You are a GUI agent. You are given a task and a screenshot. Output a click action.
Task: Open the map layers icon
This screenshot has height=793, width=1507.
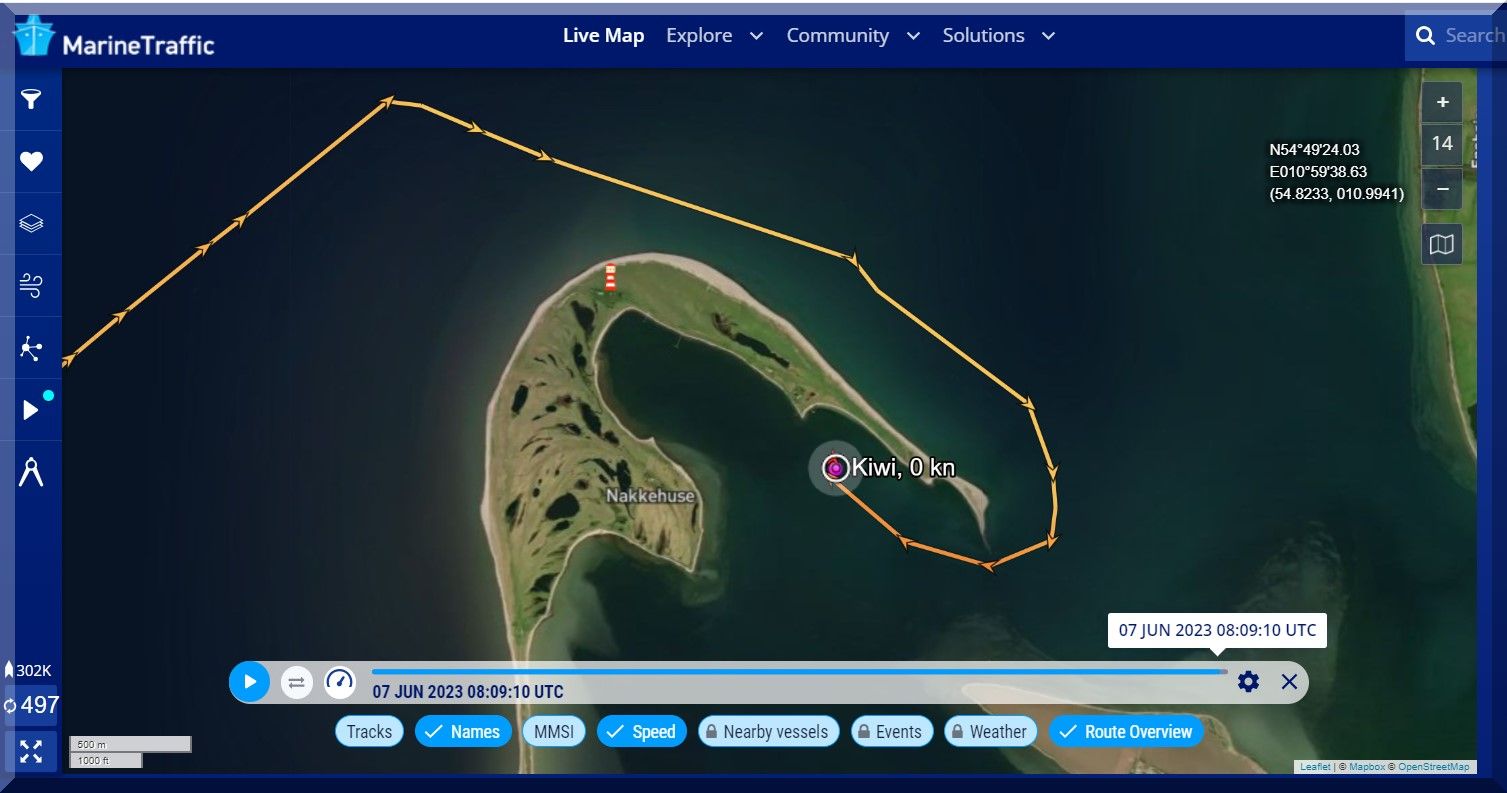point(31,223)
